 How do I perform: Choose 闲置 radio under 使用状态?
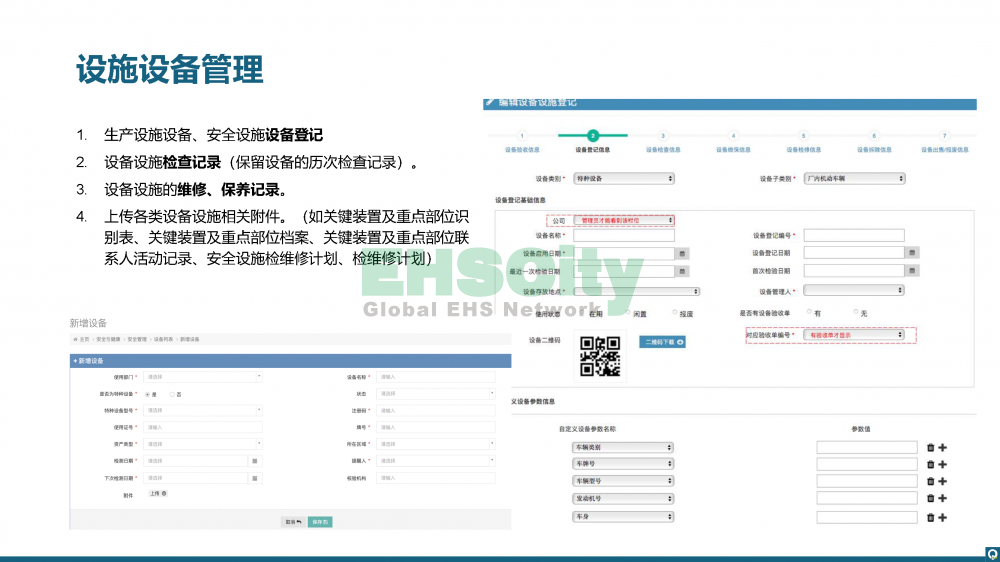pos(627,313)
